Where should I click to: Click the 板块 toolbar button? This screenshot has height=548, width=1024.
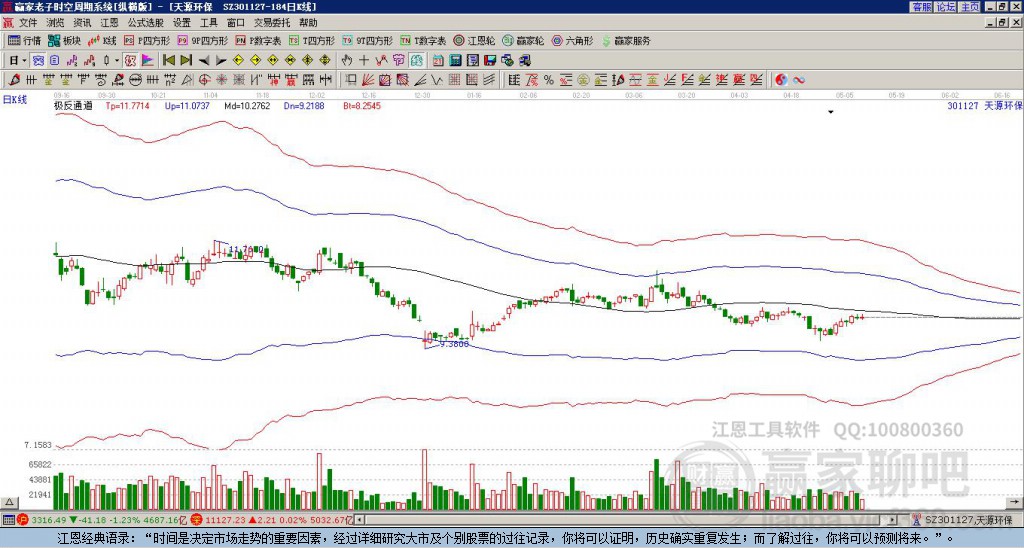(64, 40)
